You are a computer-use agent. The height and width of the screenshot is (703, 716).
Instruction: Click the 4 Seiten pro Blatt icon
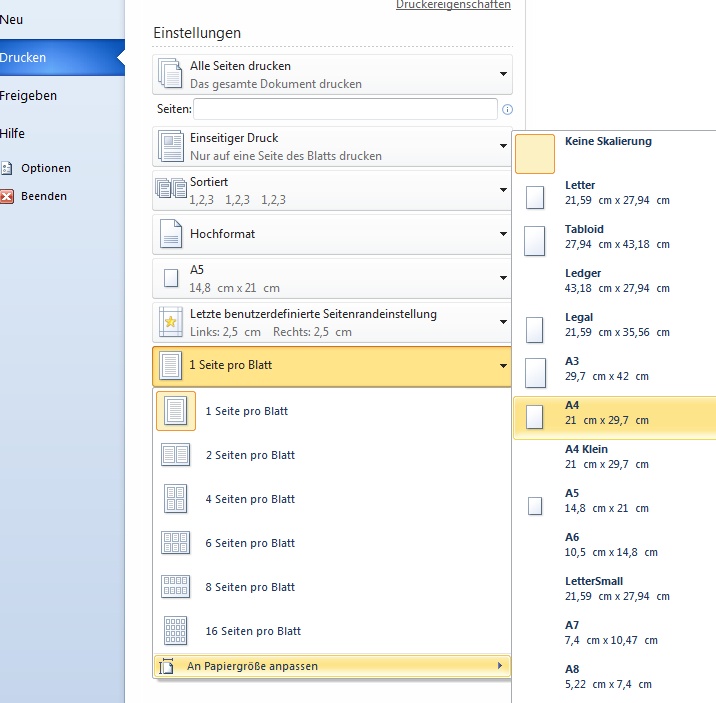(x=175, y=498)
